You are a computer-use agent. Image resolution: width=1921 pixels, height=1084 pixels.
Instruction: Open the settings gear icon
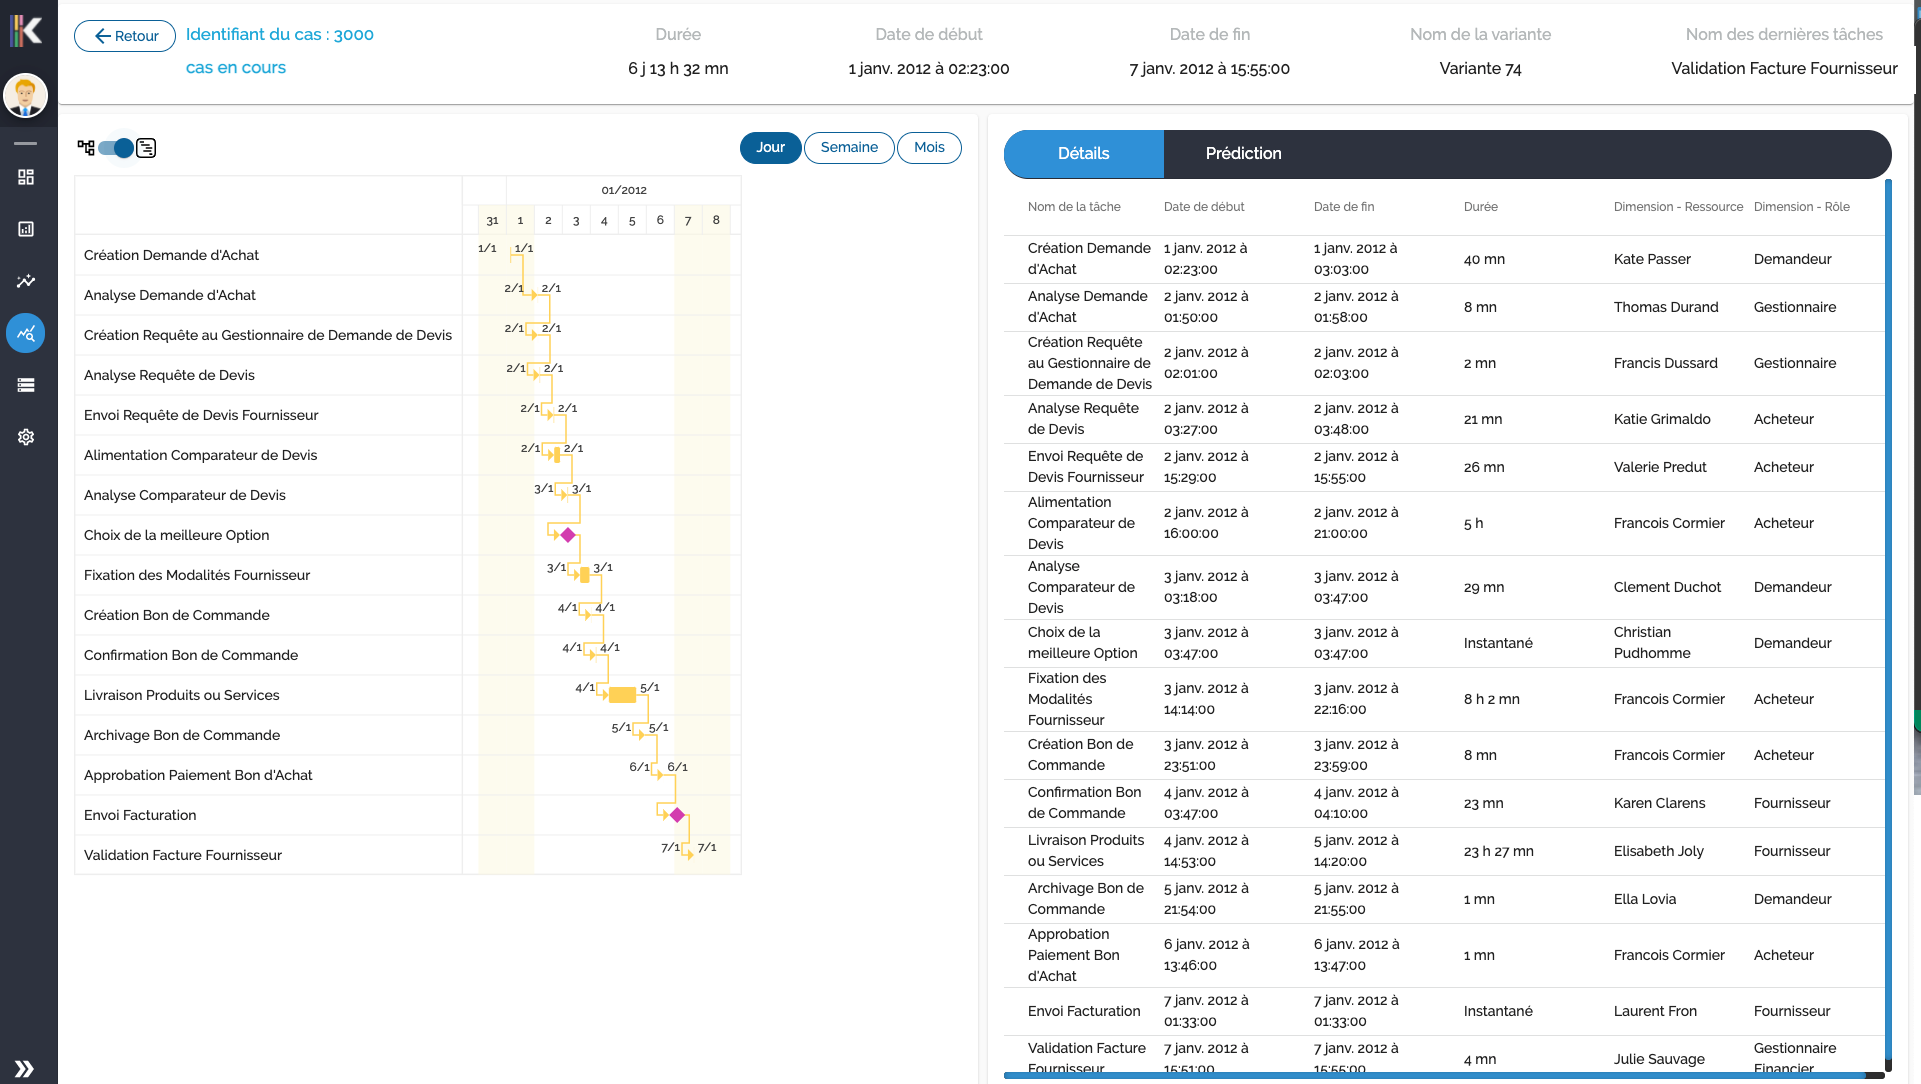point(26,437)
